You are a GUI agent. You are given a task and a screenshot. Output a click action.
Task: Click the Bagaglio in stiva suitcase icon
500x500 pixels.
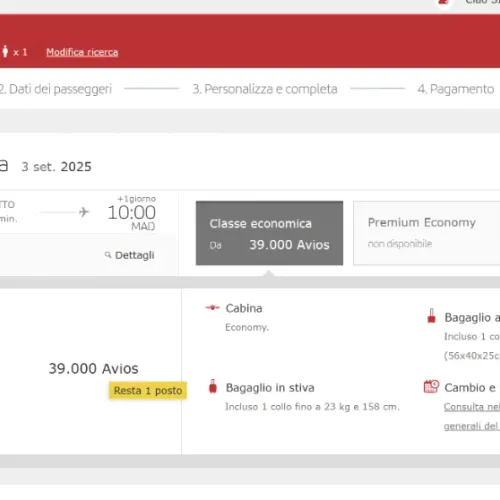pyautogui.click(x=213, y=386)
